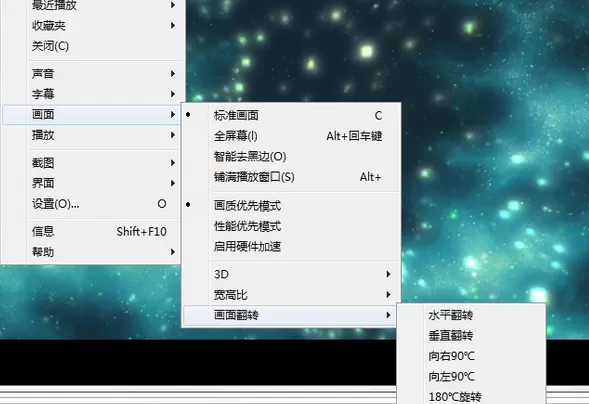Choose 全屏幕(I) option

[x=291, y=136]
